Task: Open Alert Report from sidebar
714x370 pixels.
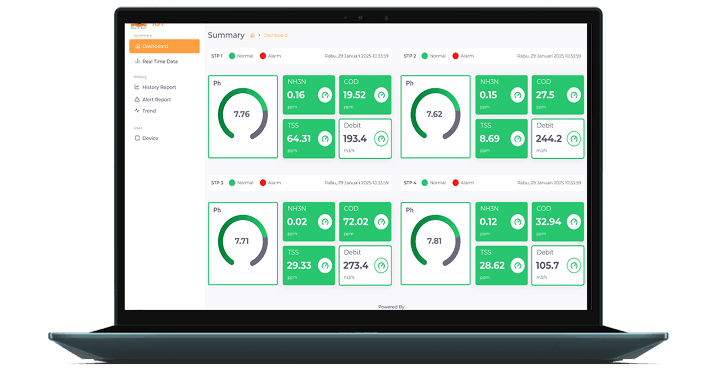Action: (153, 99)
